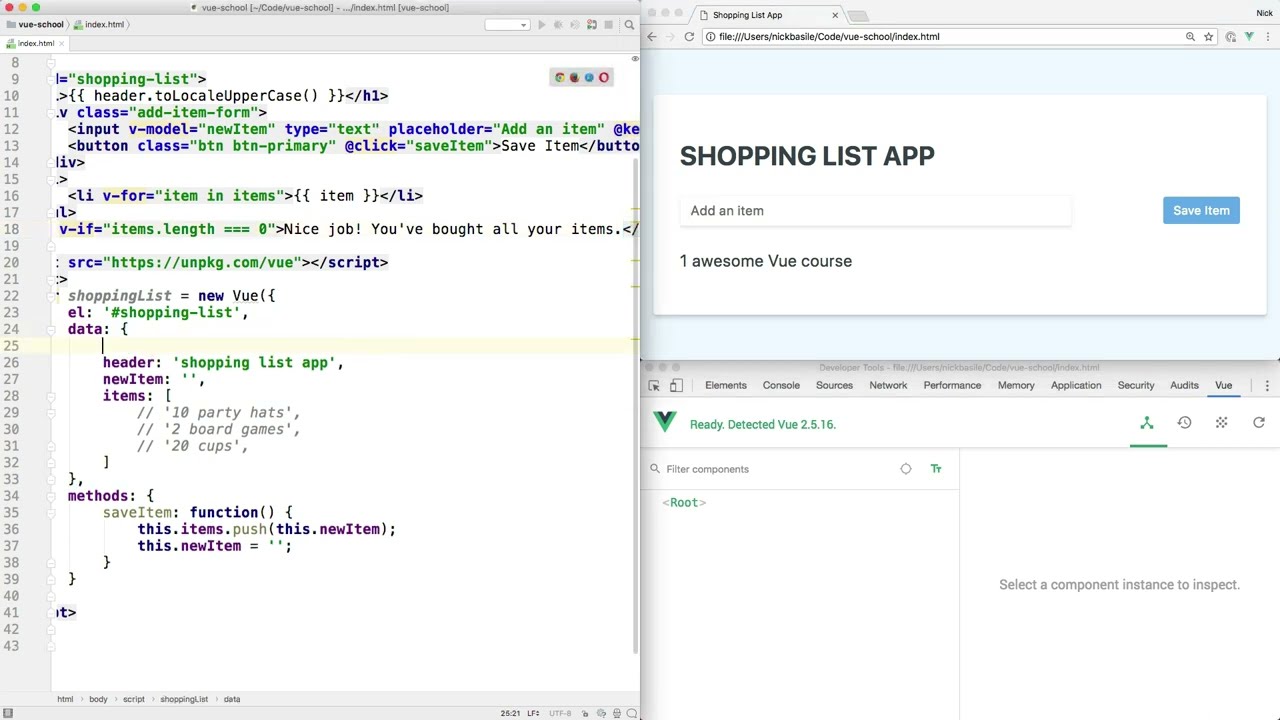Screen dimensions: 1280x720
Task: Switch to the Security tab in DevTools
Action: [x=1136, y=385]
